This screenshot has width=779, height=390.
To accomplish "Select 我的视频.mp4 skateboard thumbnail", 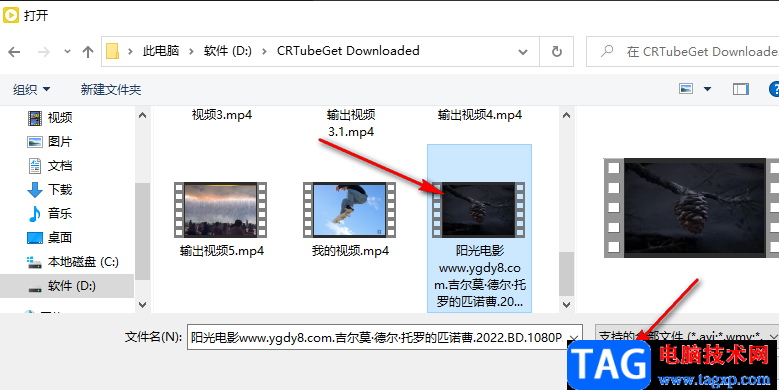I will tap(350, 210).
